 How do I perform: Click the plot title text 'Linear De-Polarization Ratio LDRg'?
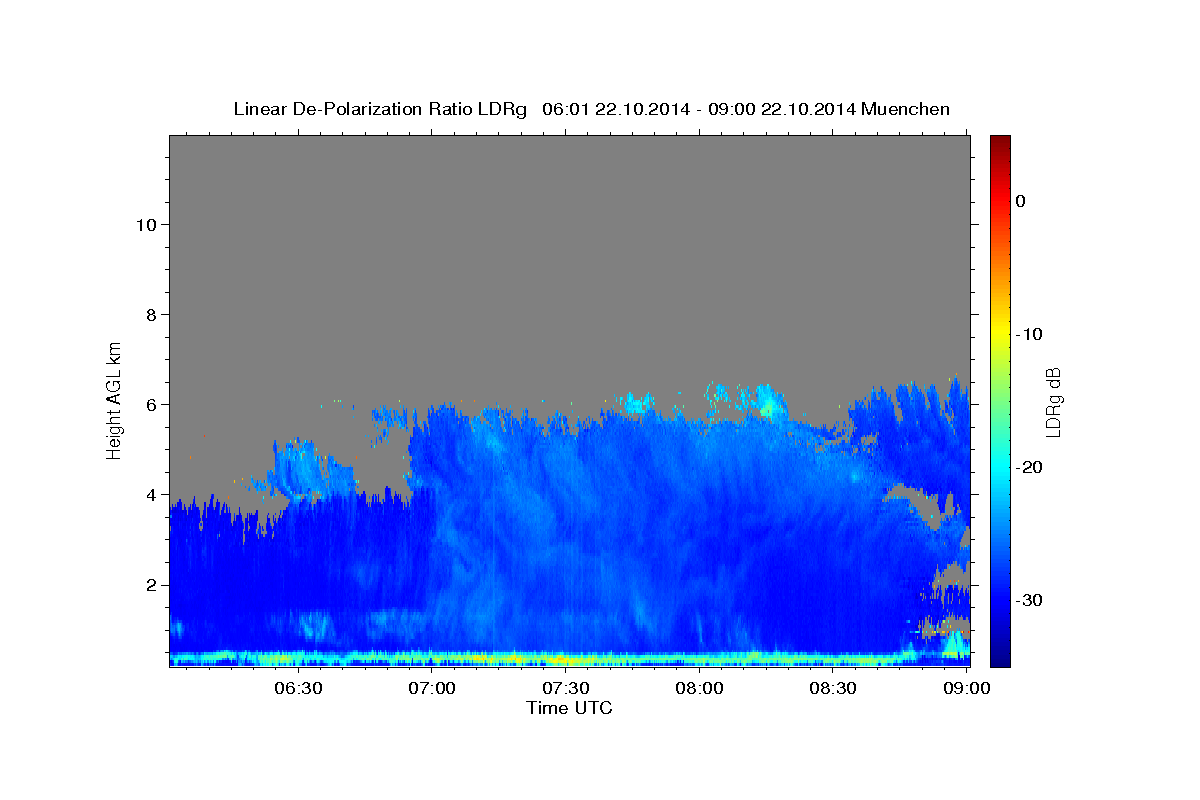(380, 109)
